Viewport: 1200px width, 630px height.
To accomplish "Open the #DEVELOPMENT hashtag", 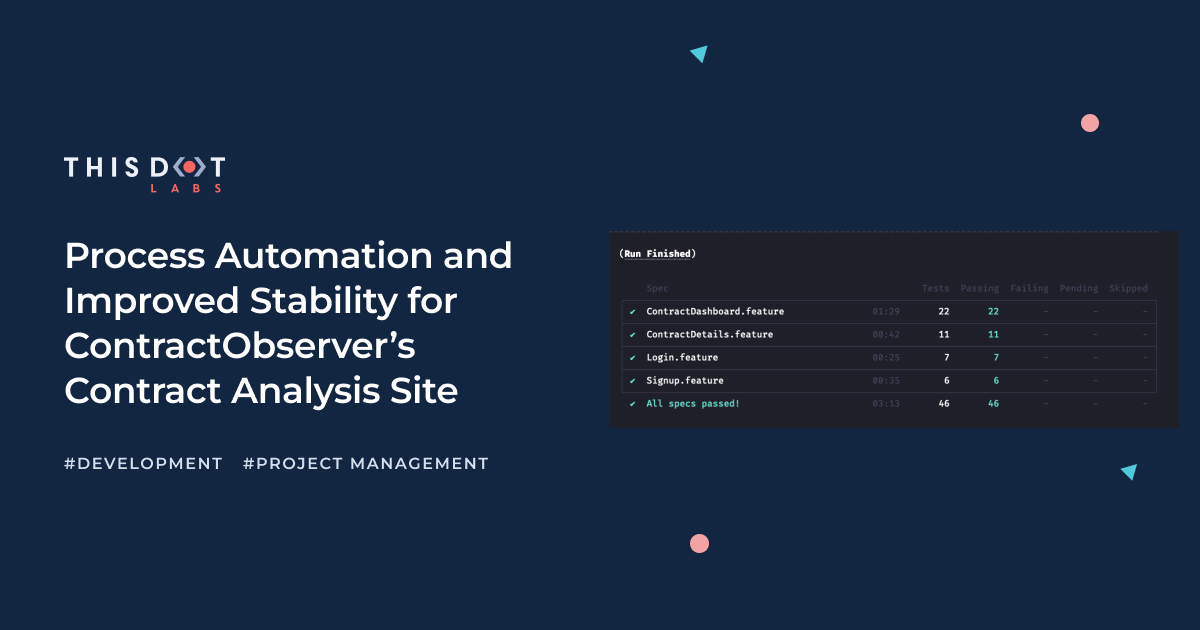I will point(143,464).
